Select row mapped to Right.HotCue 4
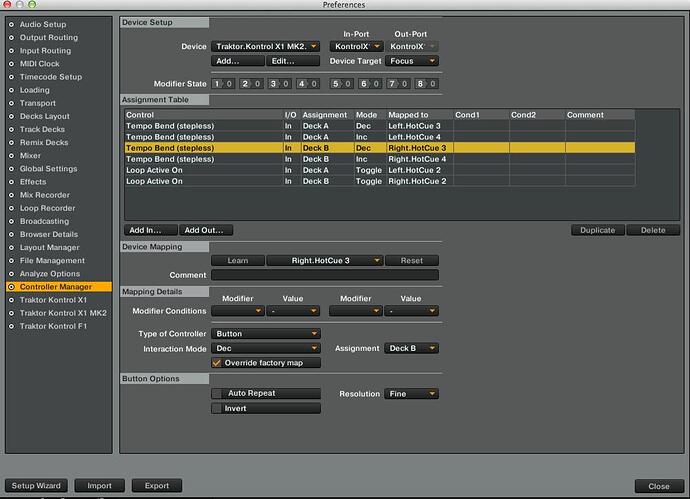 (380, 159)
